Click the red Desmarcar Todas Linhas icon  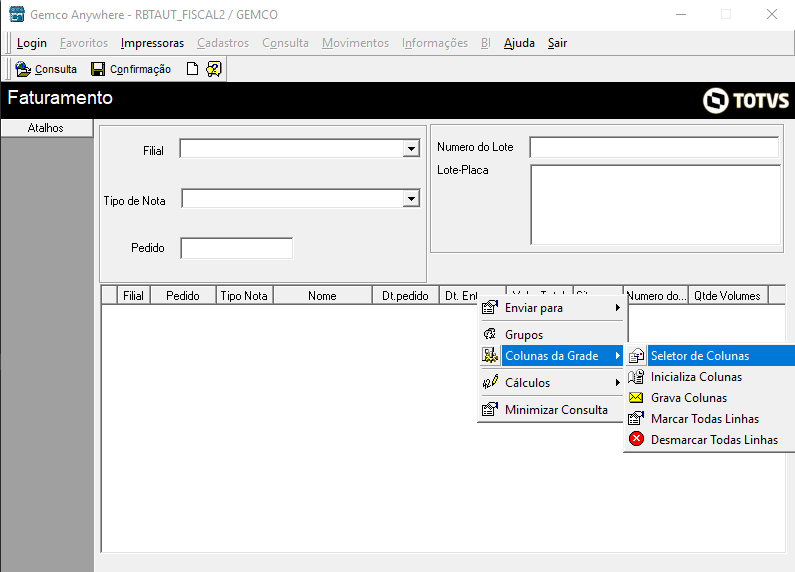636,439
